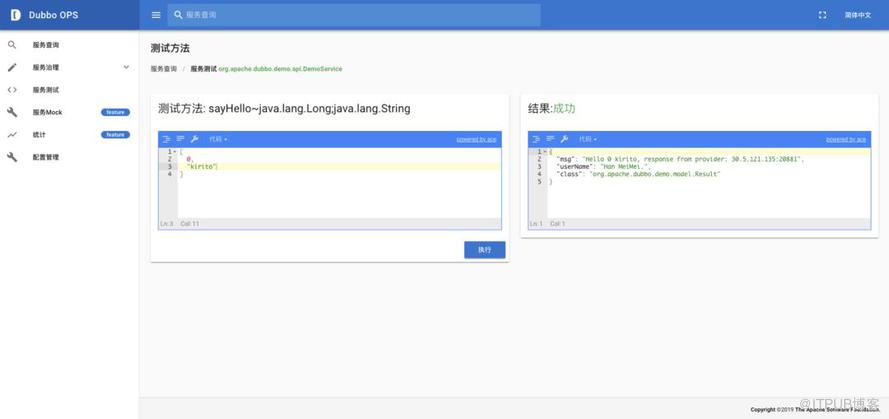Click org.apache.dubbo.demo.api.DemoService breadcrumb text
This screenshot has width=889, height=419.
tap(280, 69)
